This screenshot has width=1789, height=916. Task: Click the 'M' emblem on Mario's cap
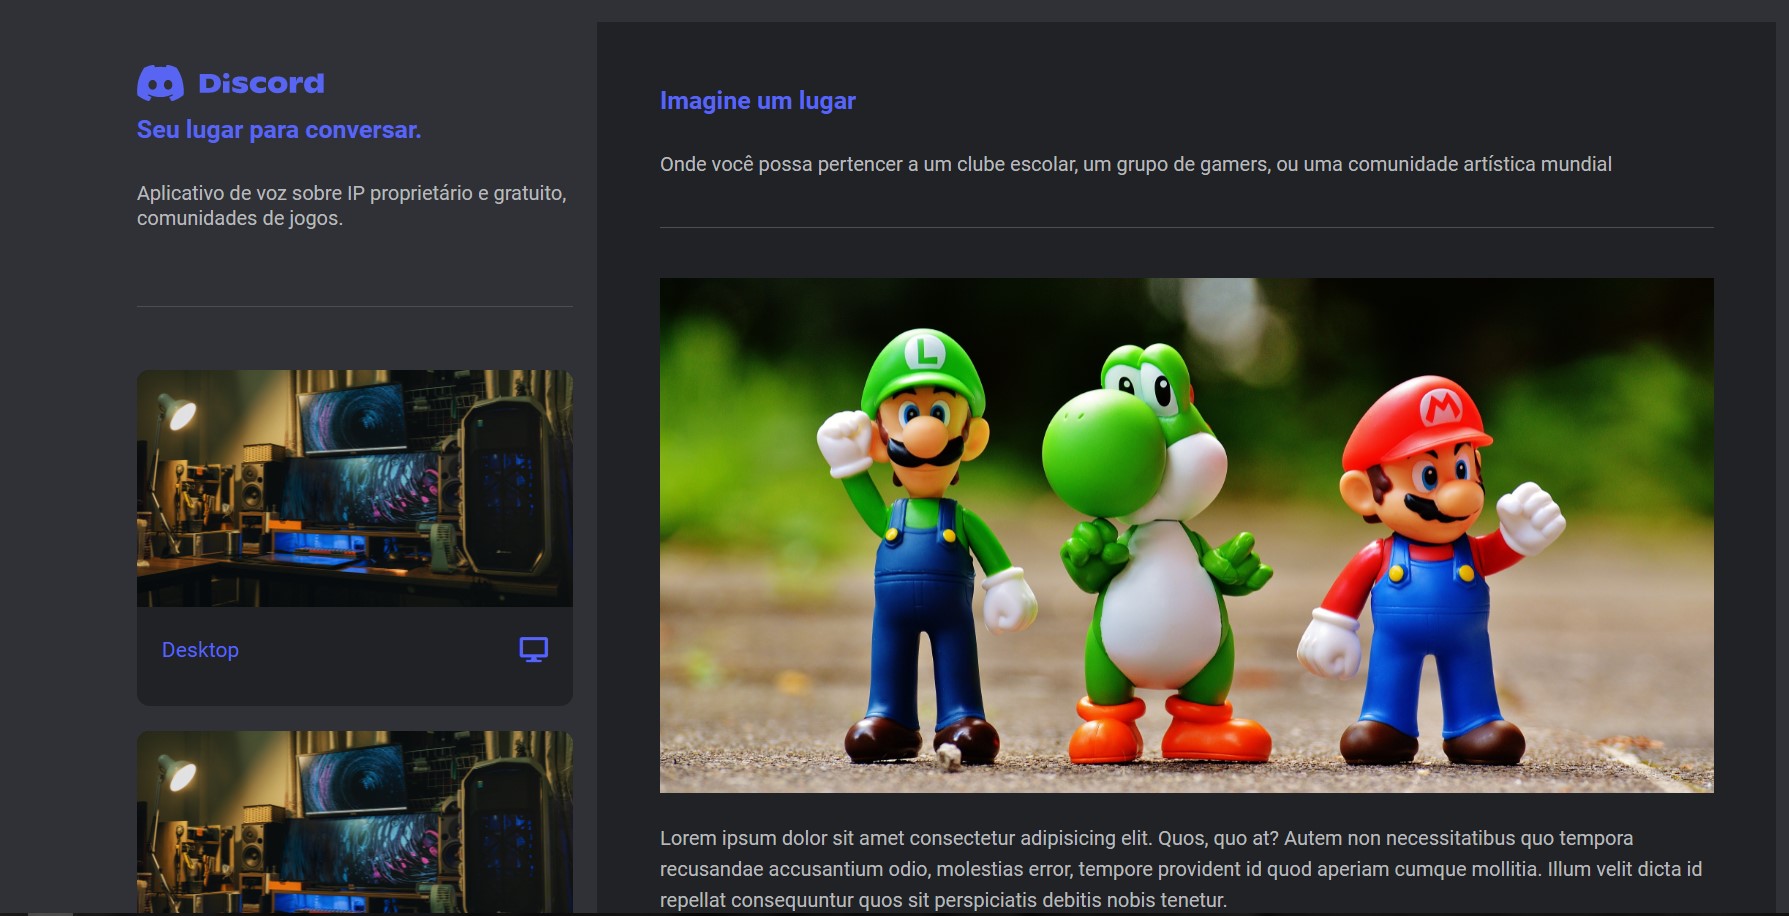(1441, 405)
